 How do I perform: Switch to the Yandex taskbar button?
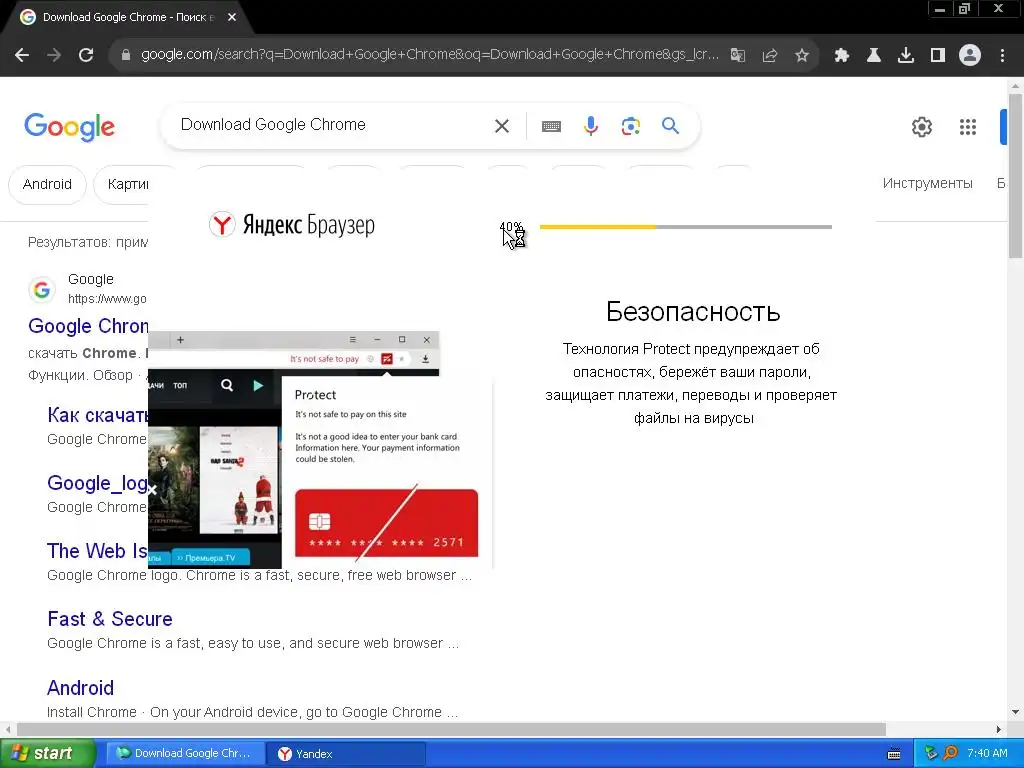tap(346, 754)
